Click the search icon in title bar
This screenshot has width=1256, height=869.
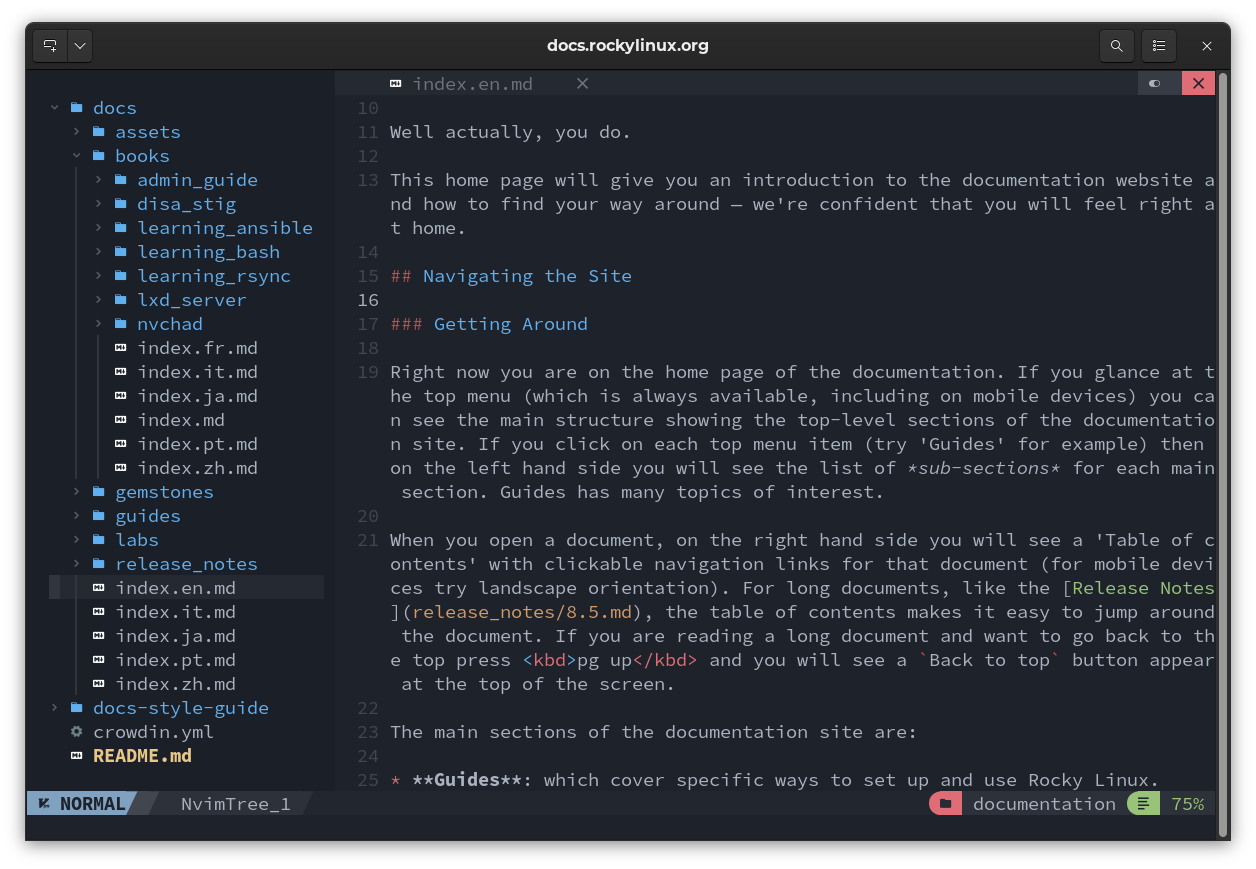[x=1116, y=46]
